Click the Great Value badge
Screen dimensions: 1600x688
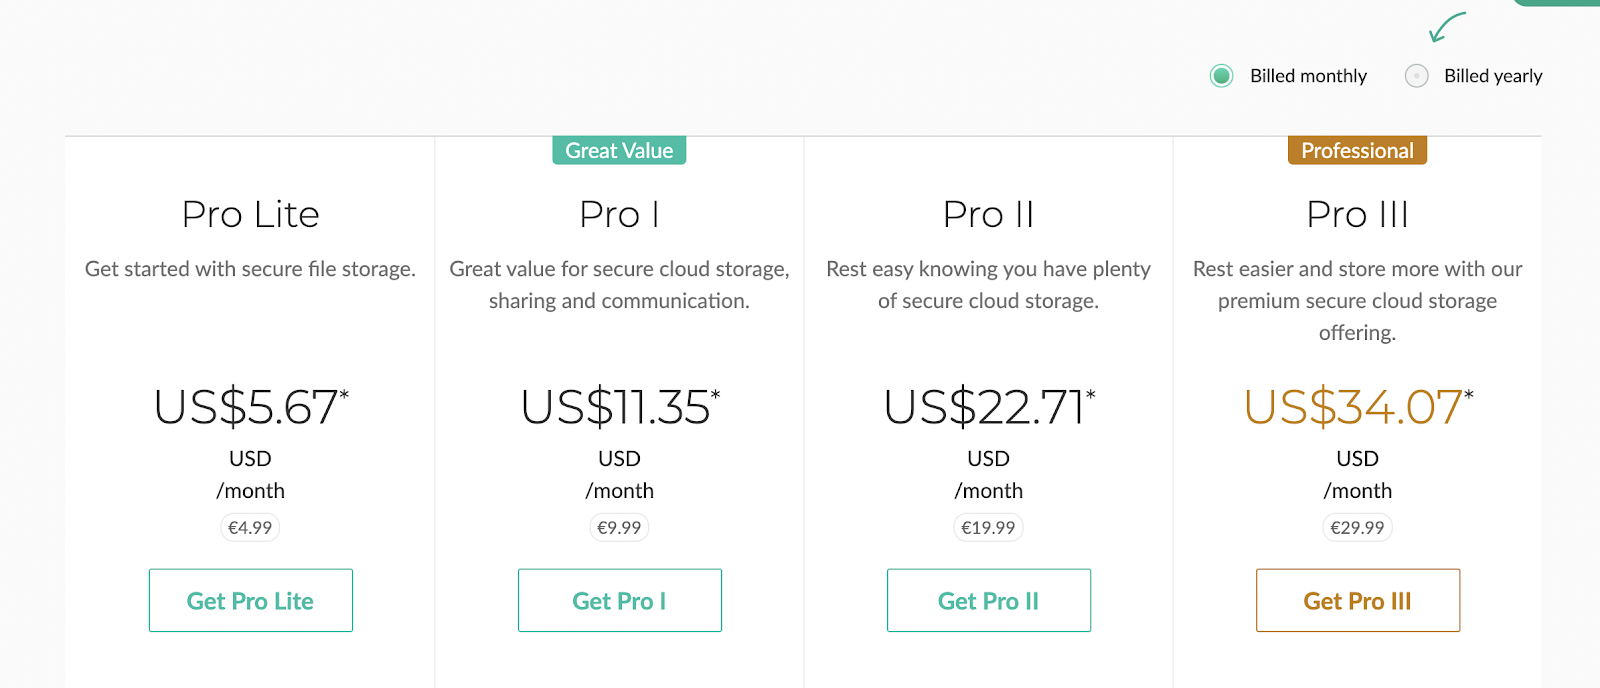619,151
